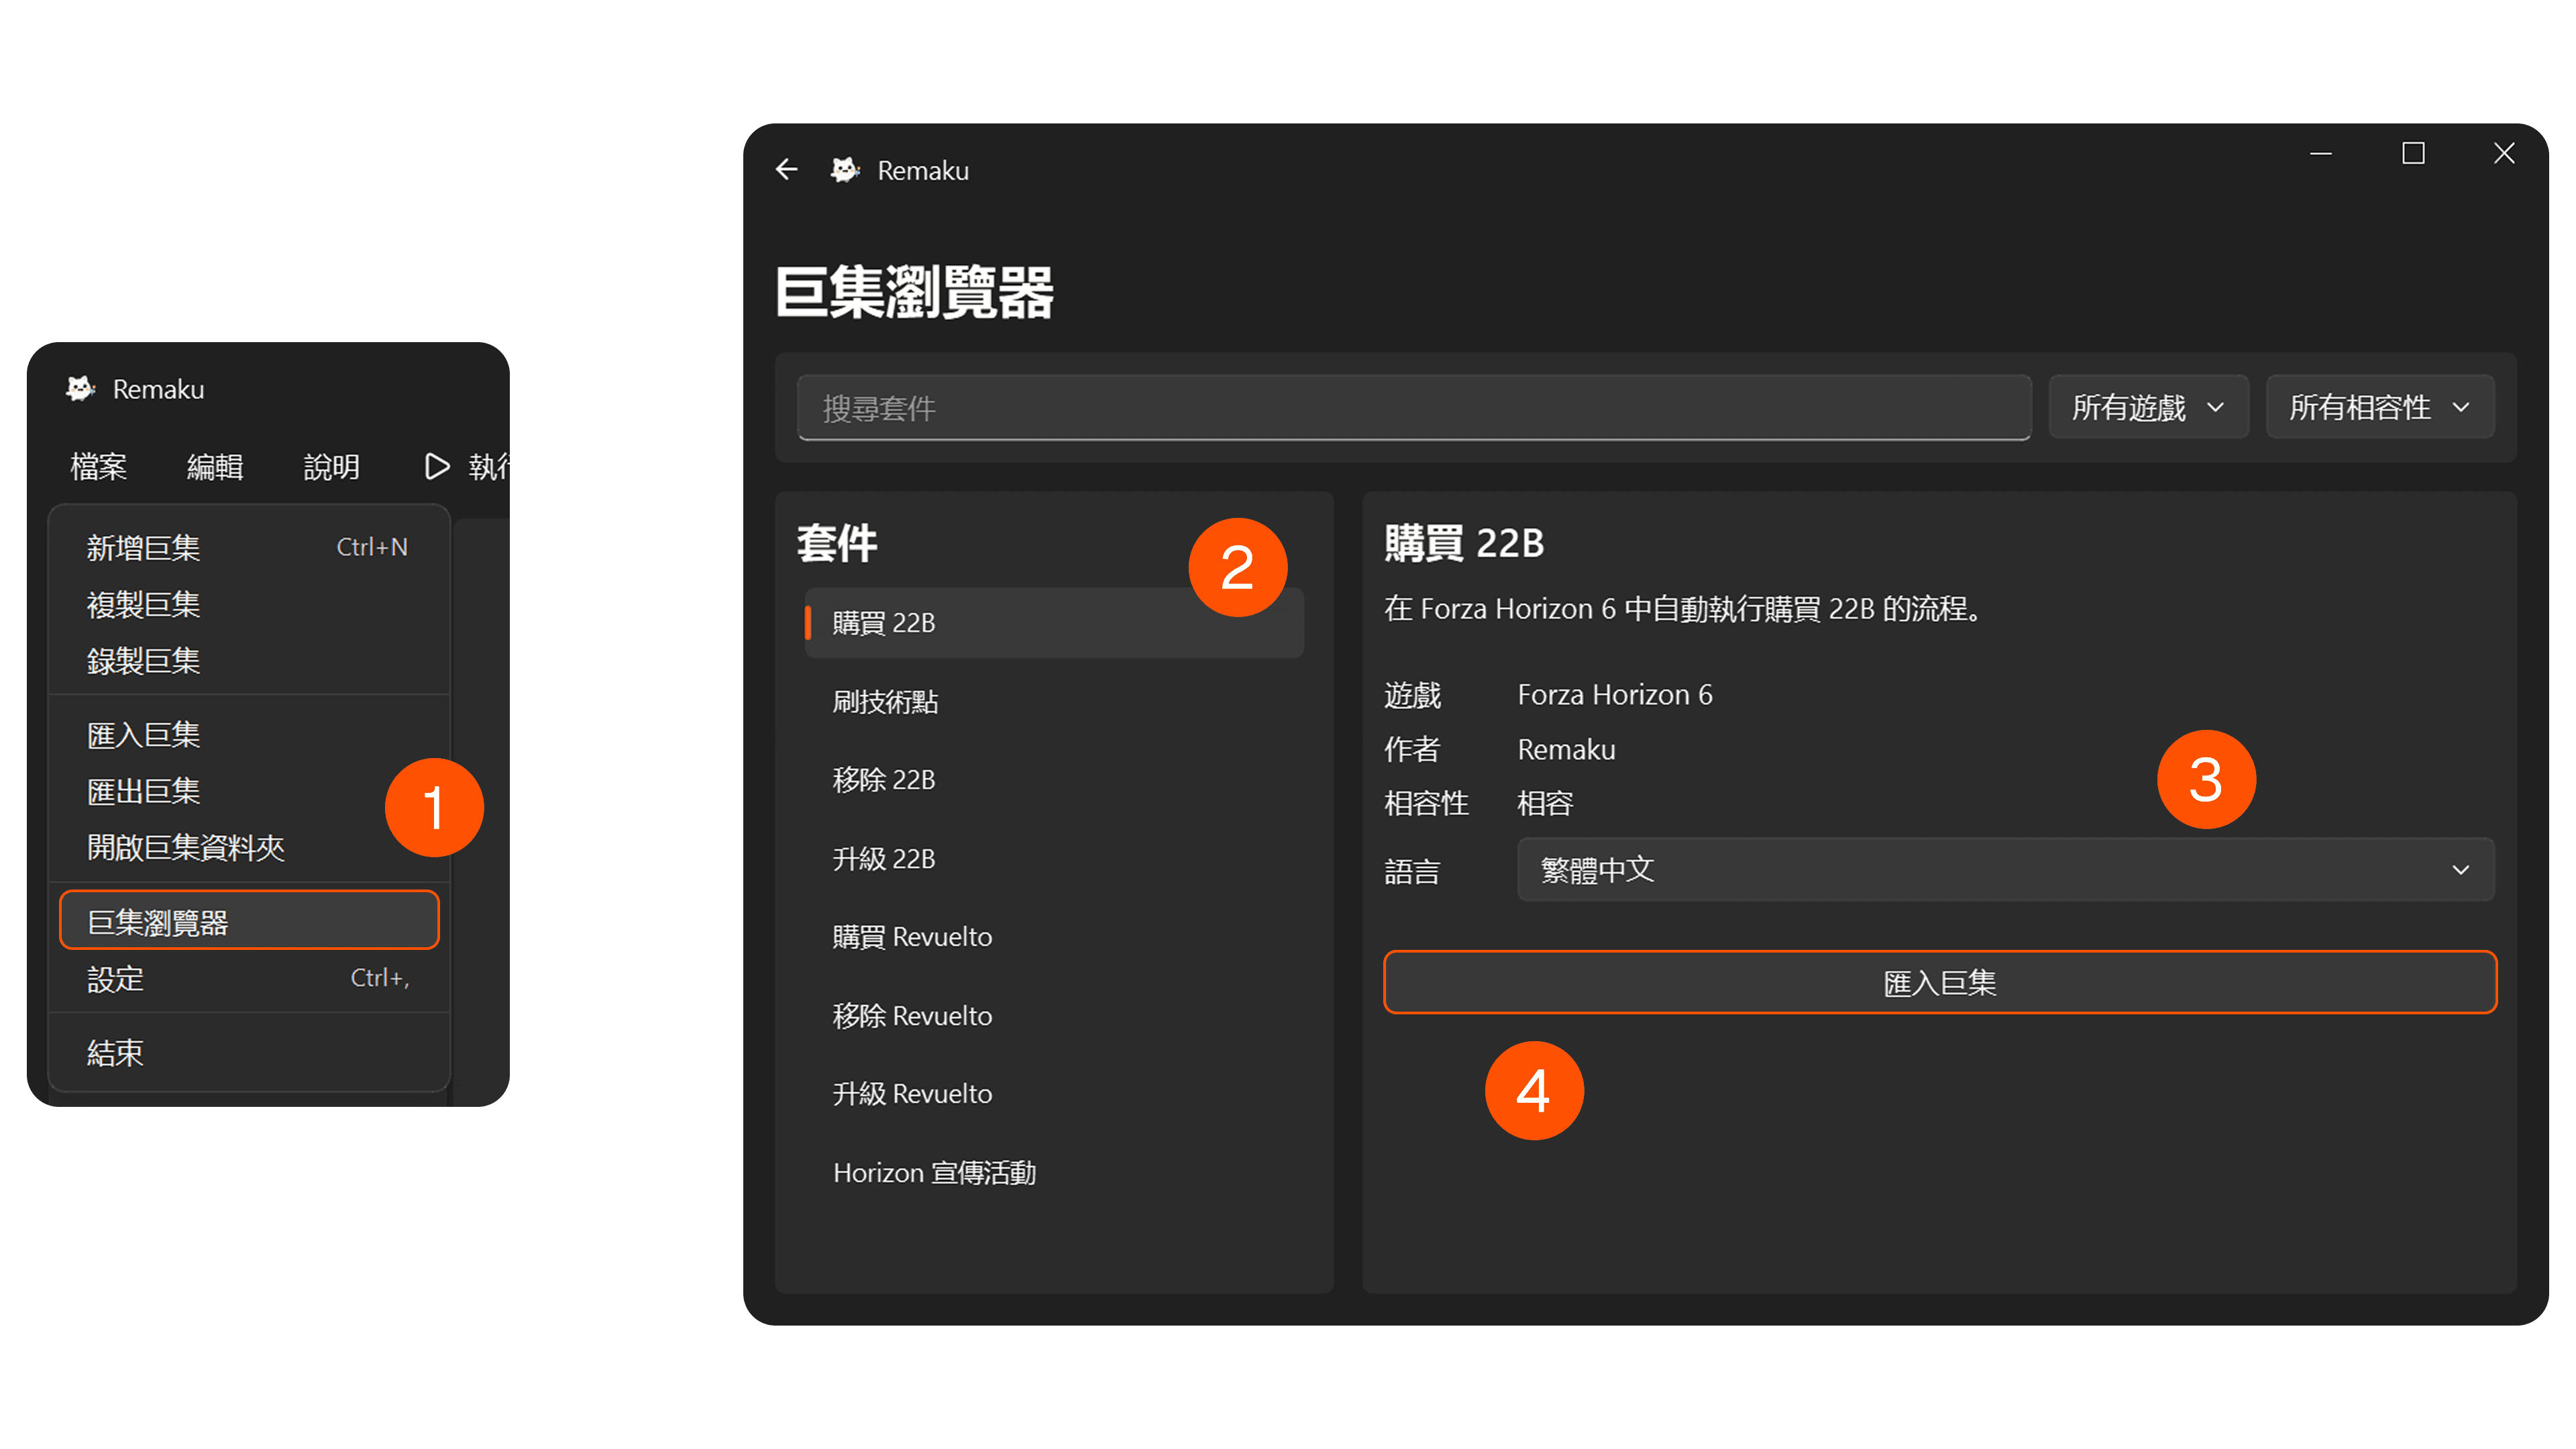
Task: Select the 升級 22B package
Action: pos(1054,859)
